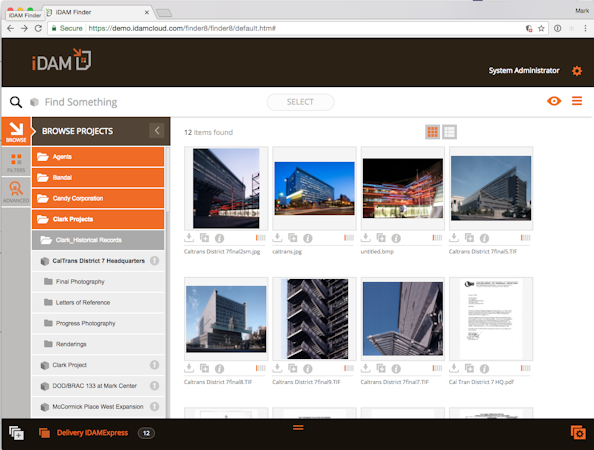The image size is (594, 450).
Task: Collapse the Clark Projects folder
Action: [98, 219]
